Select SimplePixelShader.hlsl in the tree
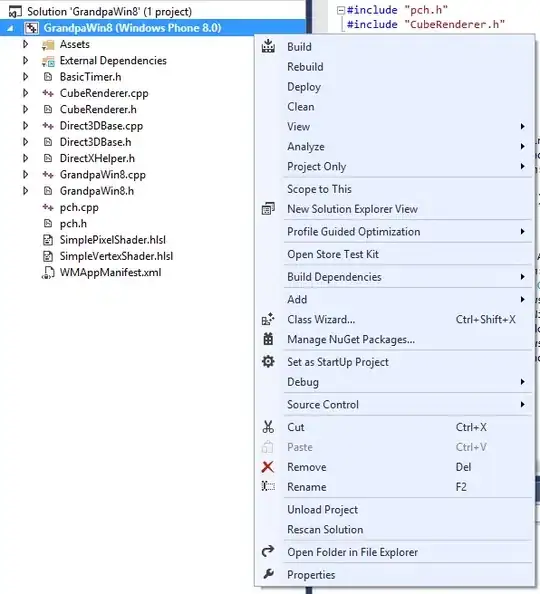 pos(112,240)
